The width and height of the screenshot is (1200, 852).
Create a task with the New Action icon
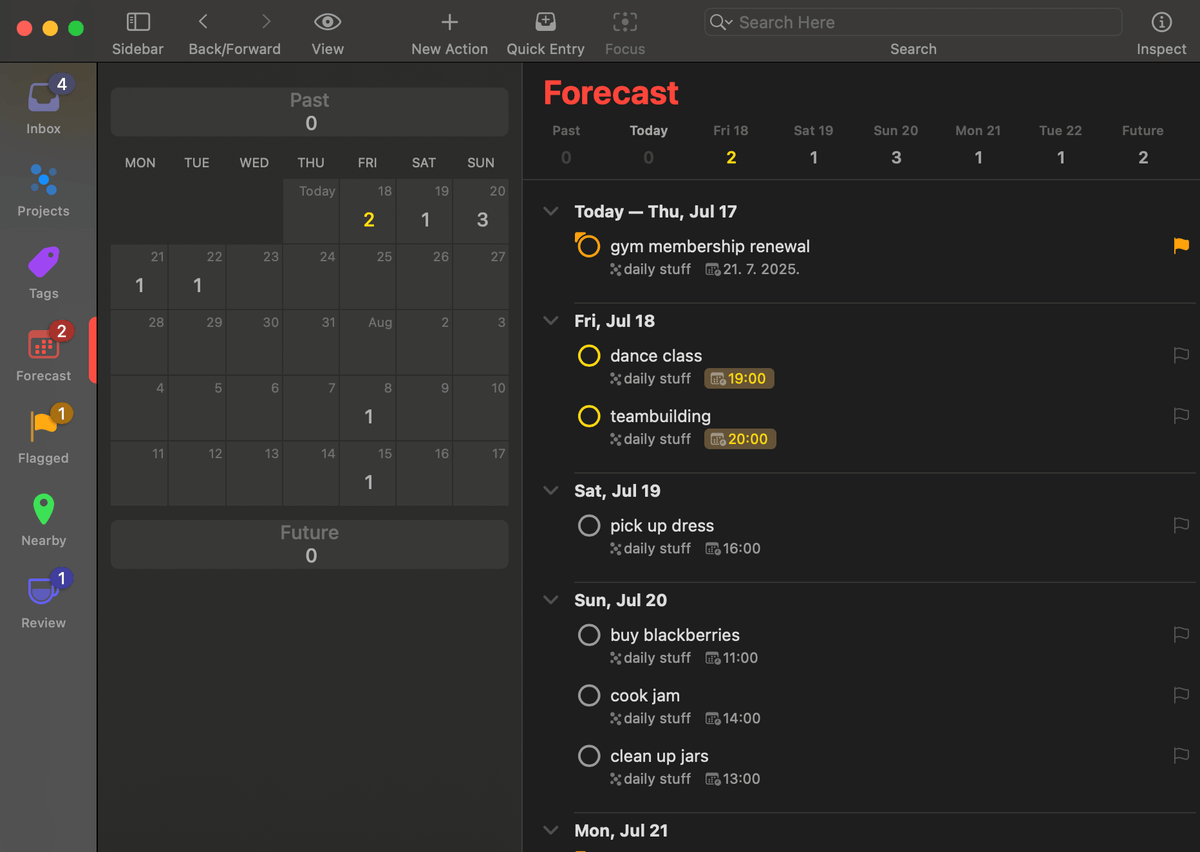point(449,21)
